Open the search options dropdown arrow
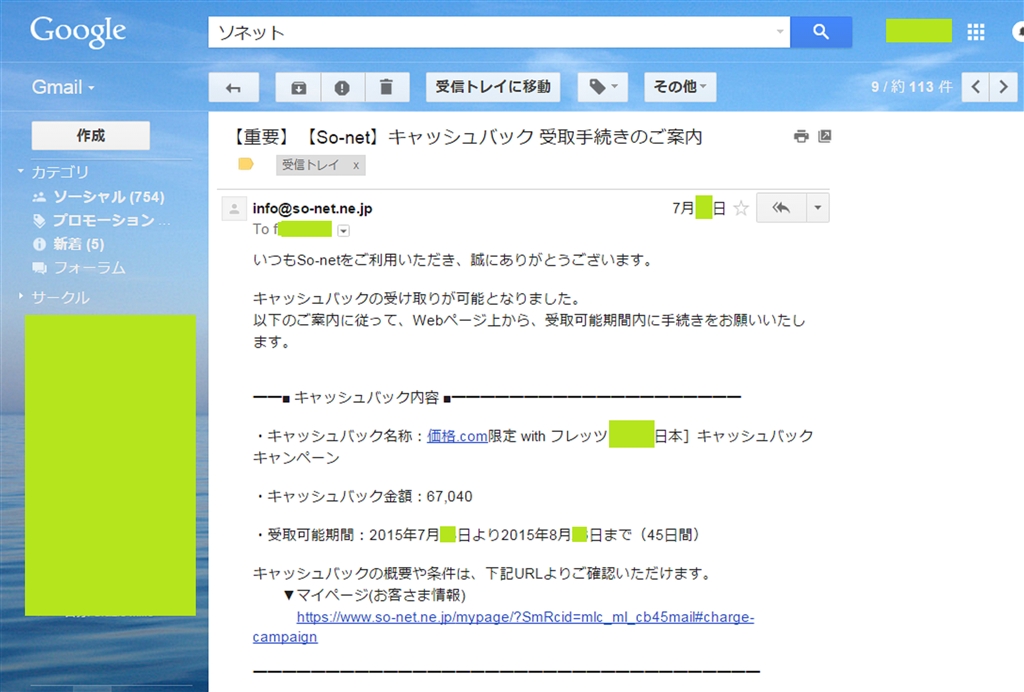 [780, 31]
